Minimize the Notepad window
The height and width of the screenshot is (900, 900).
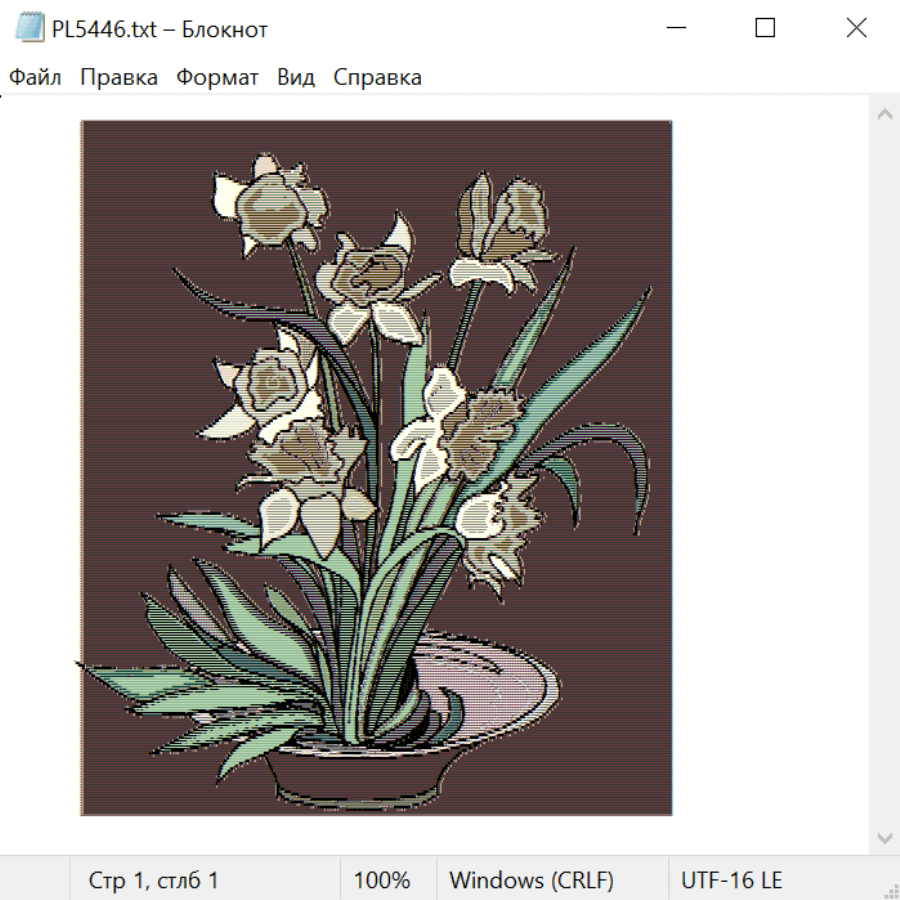pos(676,28)
